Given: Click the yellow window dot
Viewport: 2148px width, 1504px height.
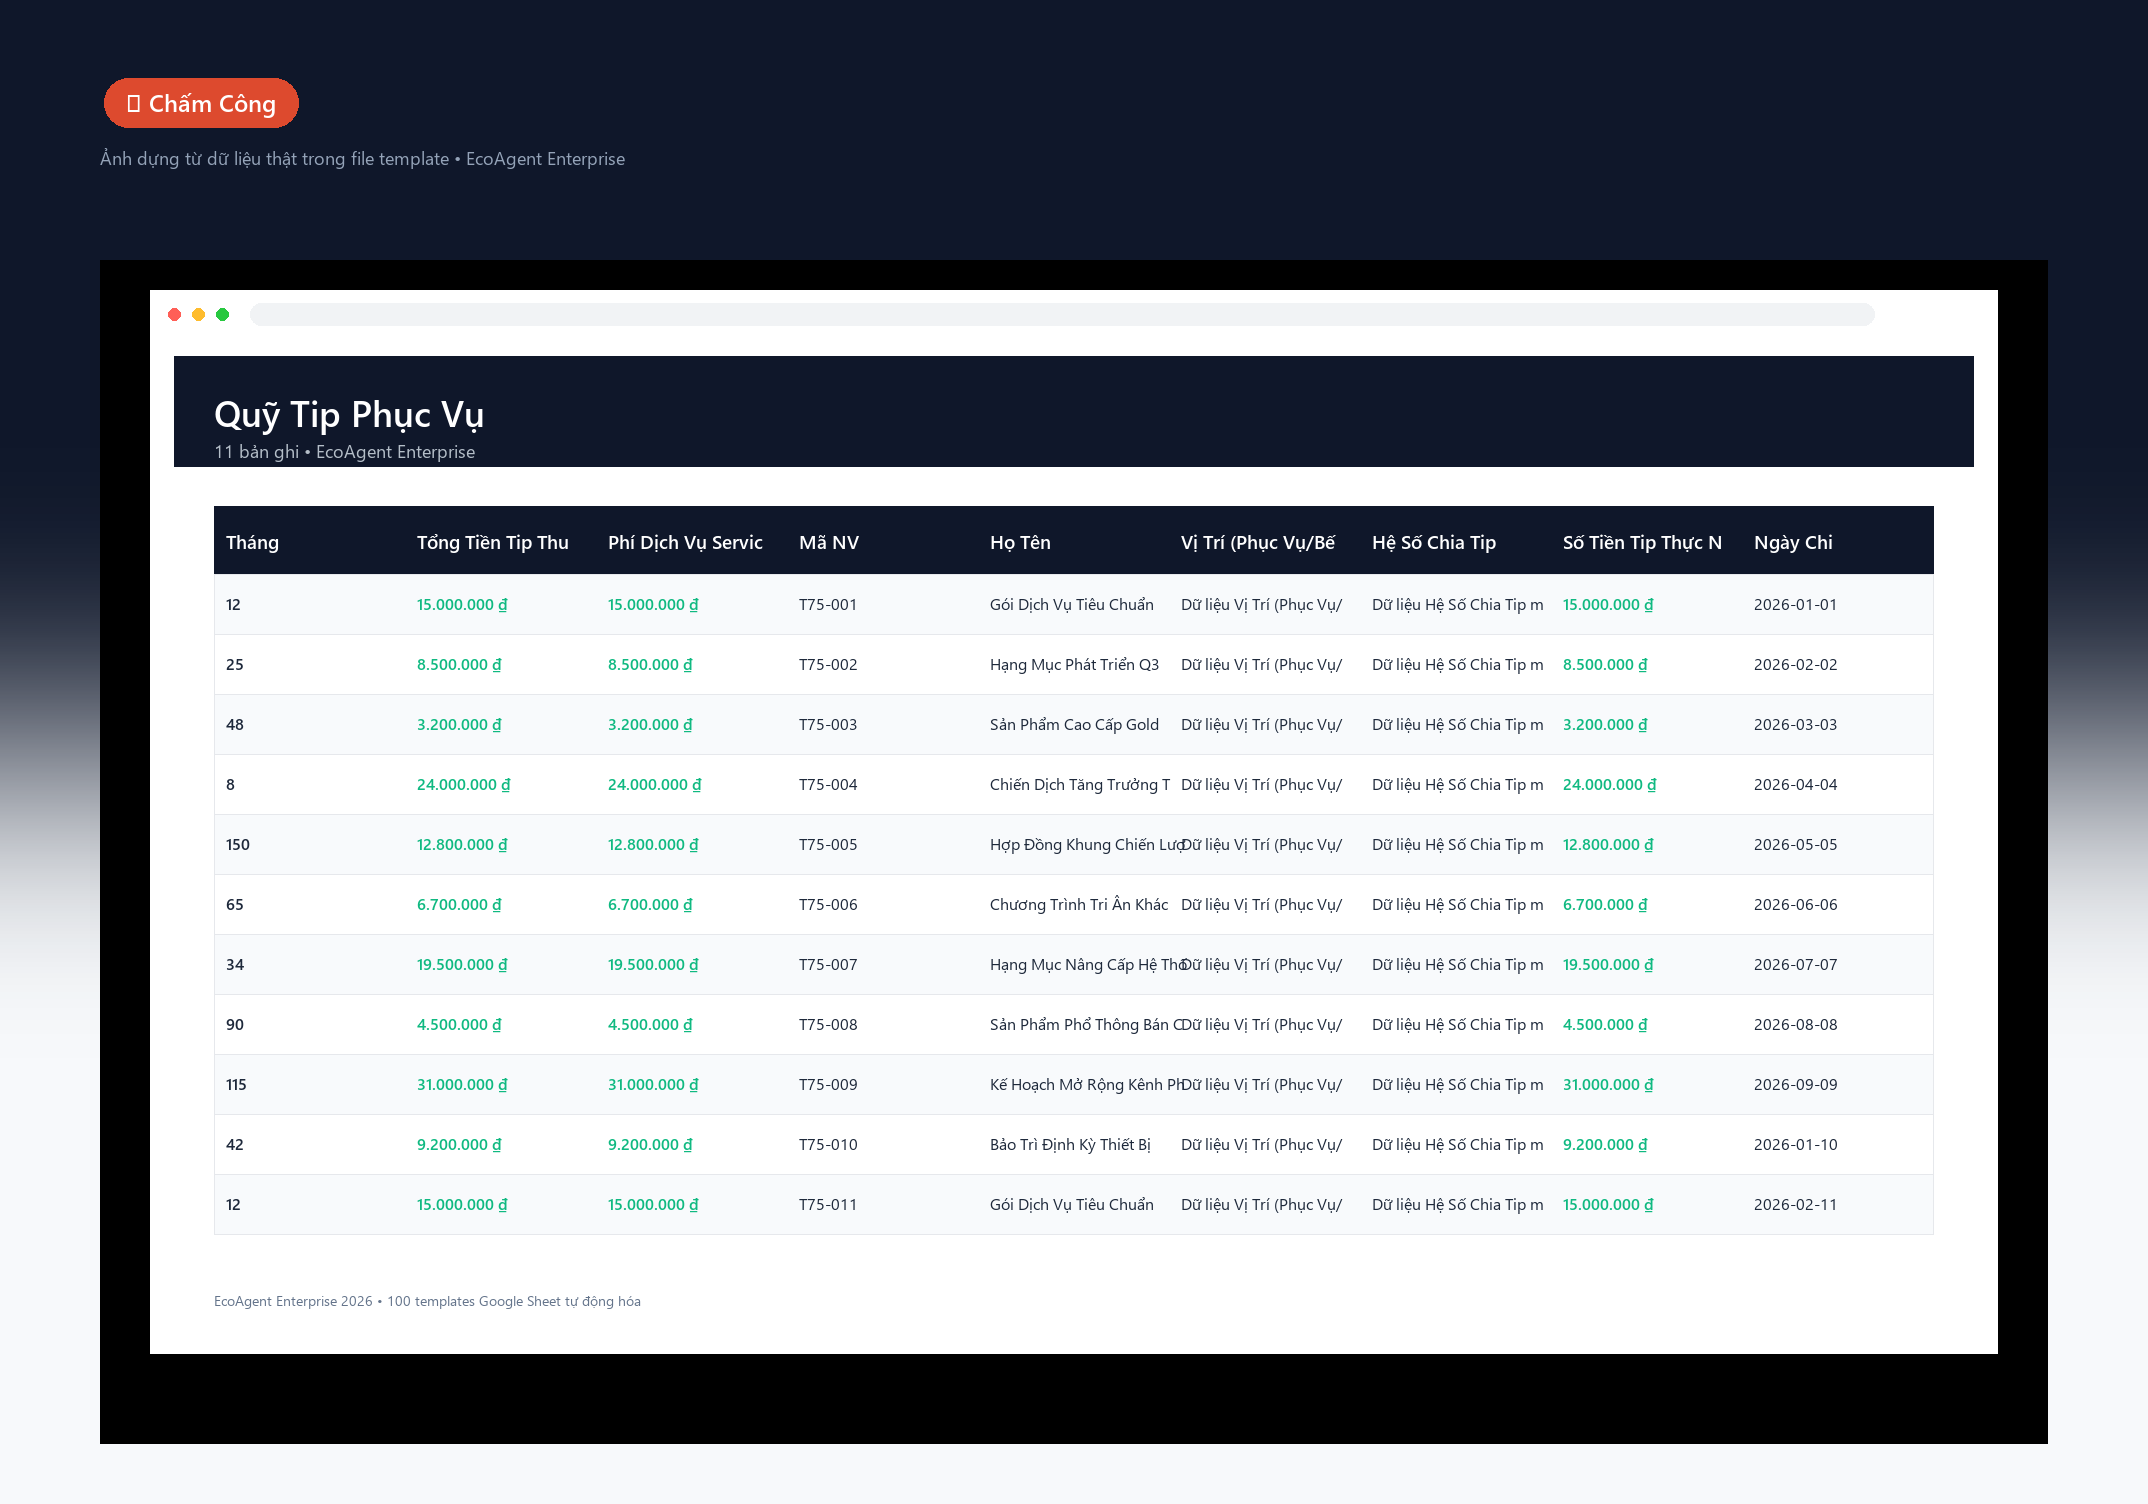Looking at the screenshot, I should pos(199,314).
